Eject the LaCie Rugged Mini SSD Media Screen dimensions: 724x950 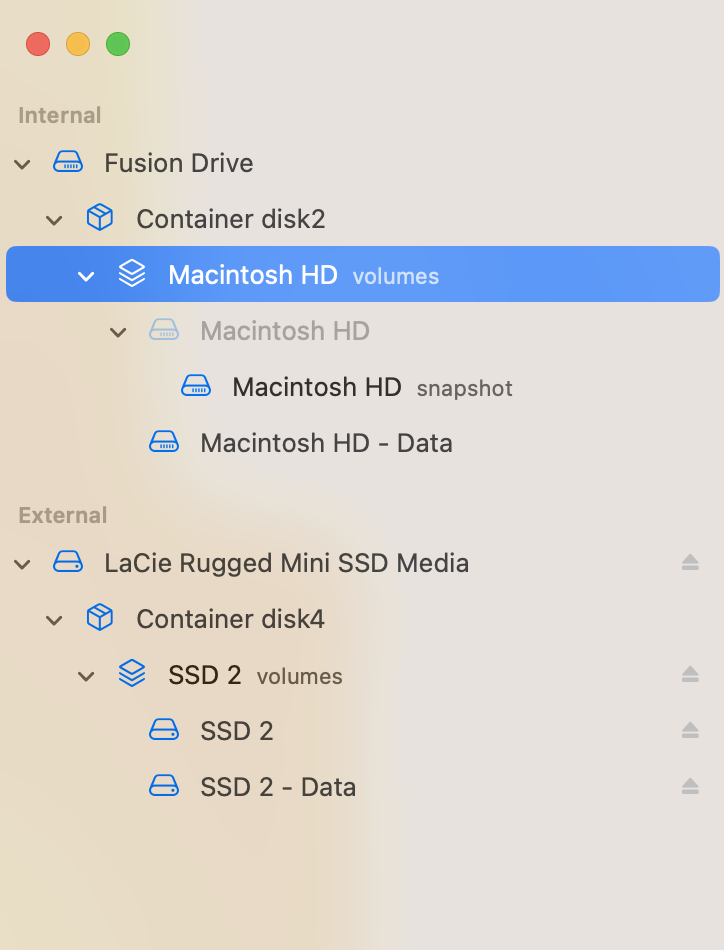[690, 562]
